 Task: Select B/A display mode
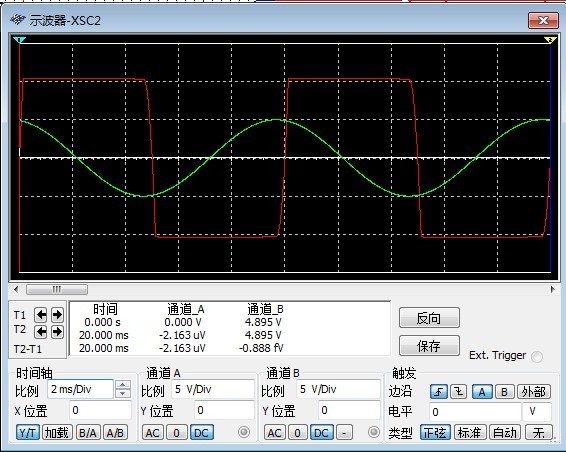click(x=88, y=433)
